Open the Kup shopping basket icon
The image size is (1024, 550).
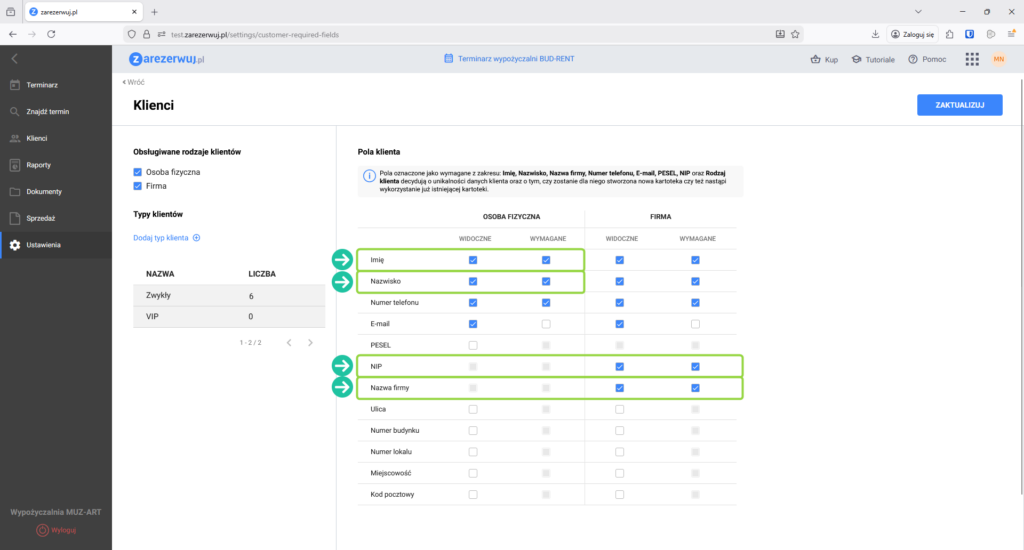(x=815, y=59)
